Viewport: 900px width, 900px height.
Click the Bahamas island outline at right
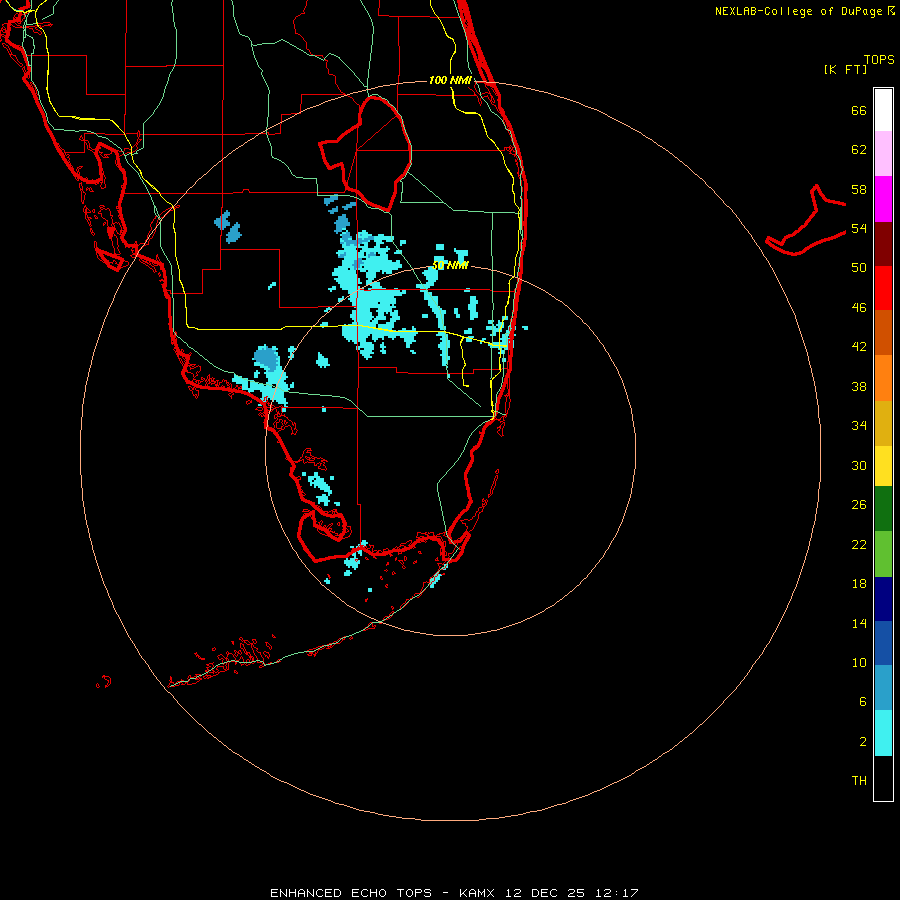[806, 220]
